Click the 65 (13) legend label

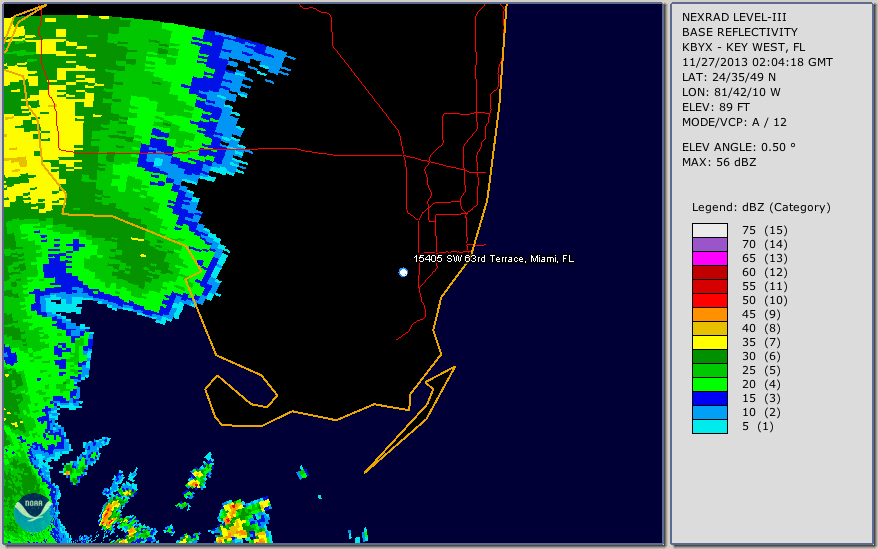(765, 258)
